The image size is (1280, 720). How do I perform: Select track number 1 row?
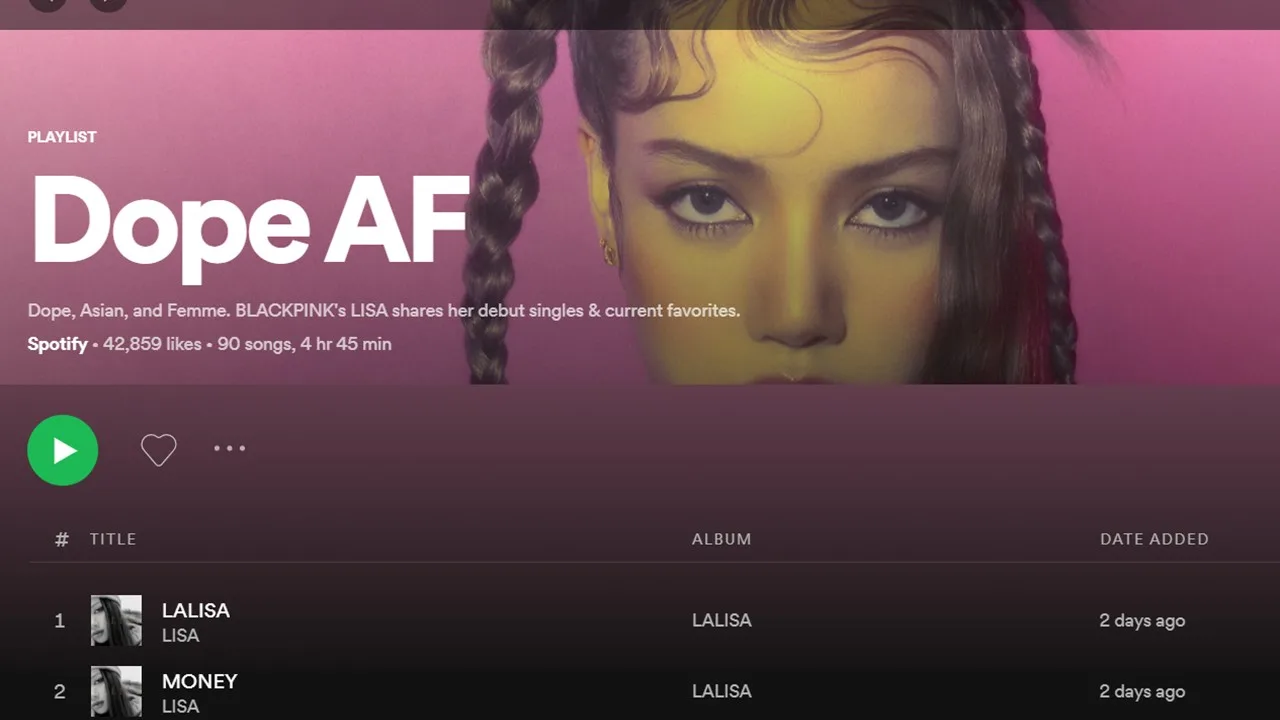click(x=640, y=621)
